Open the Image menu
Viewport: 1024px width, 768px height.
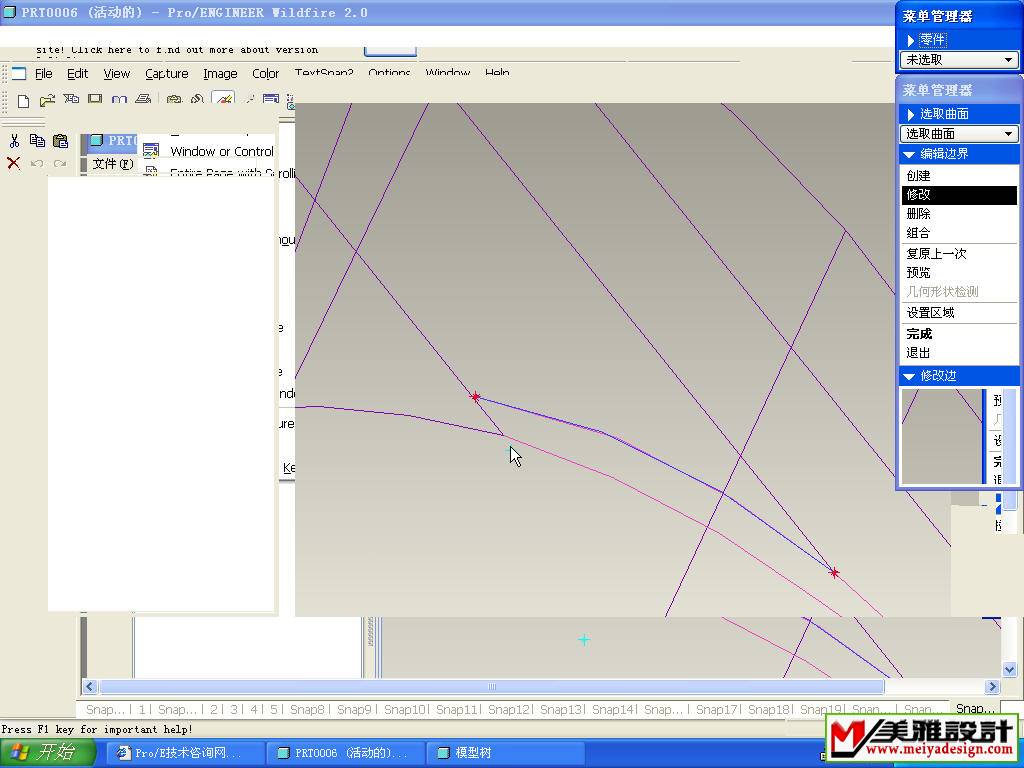click(220, 73)
